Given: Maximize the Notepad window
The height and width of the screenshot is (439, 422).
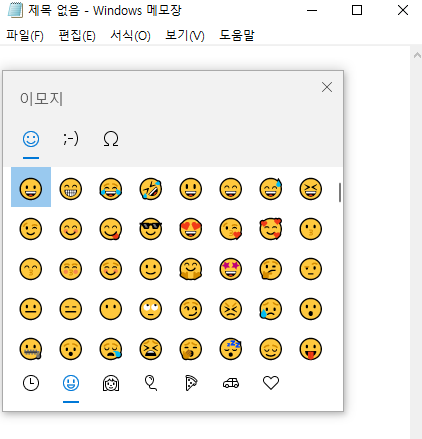Looking at the screenshot, I should (357, 10).
